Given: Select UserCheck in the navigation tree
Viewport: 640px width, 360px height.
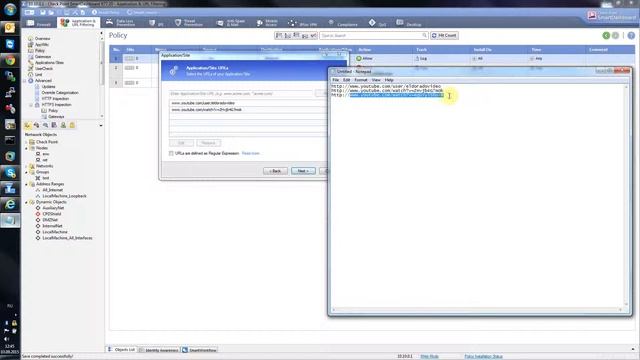Looking at the screenshot, I should (40, 69).
